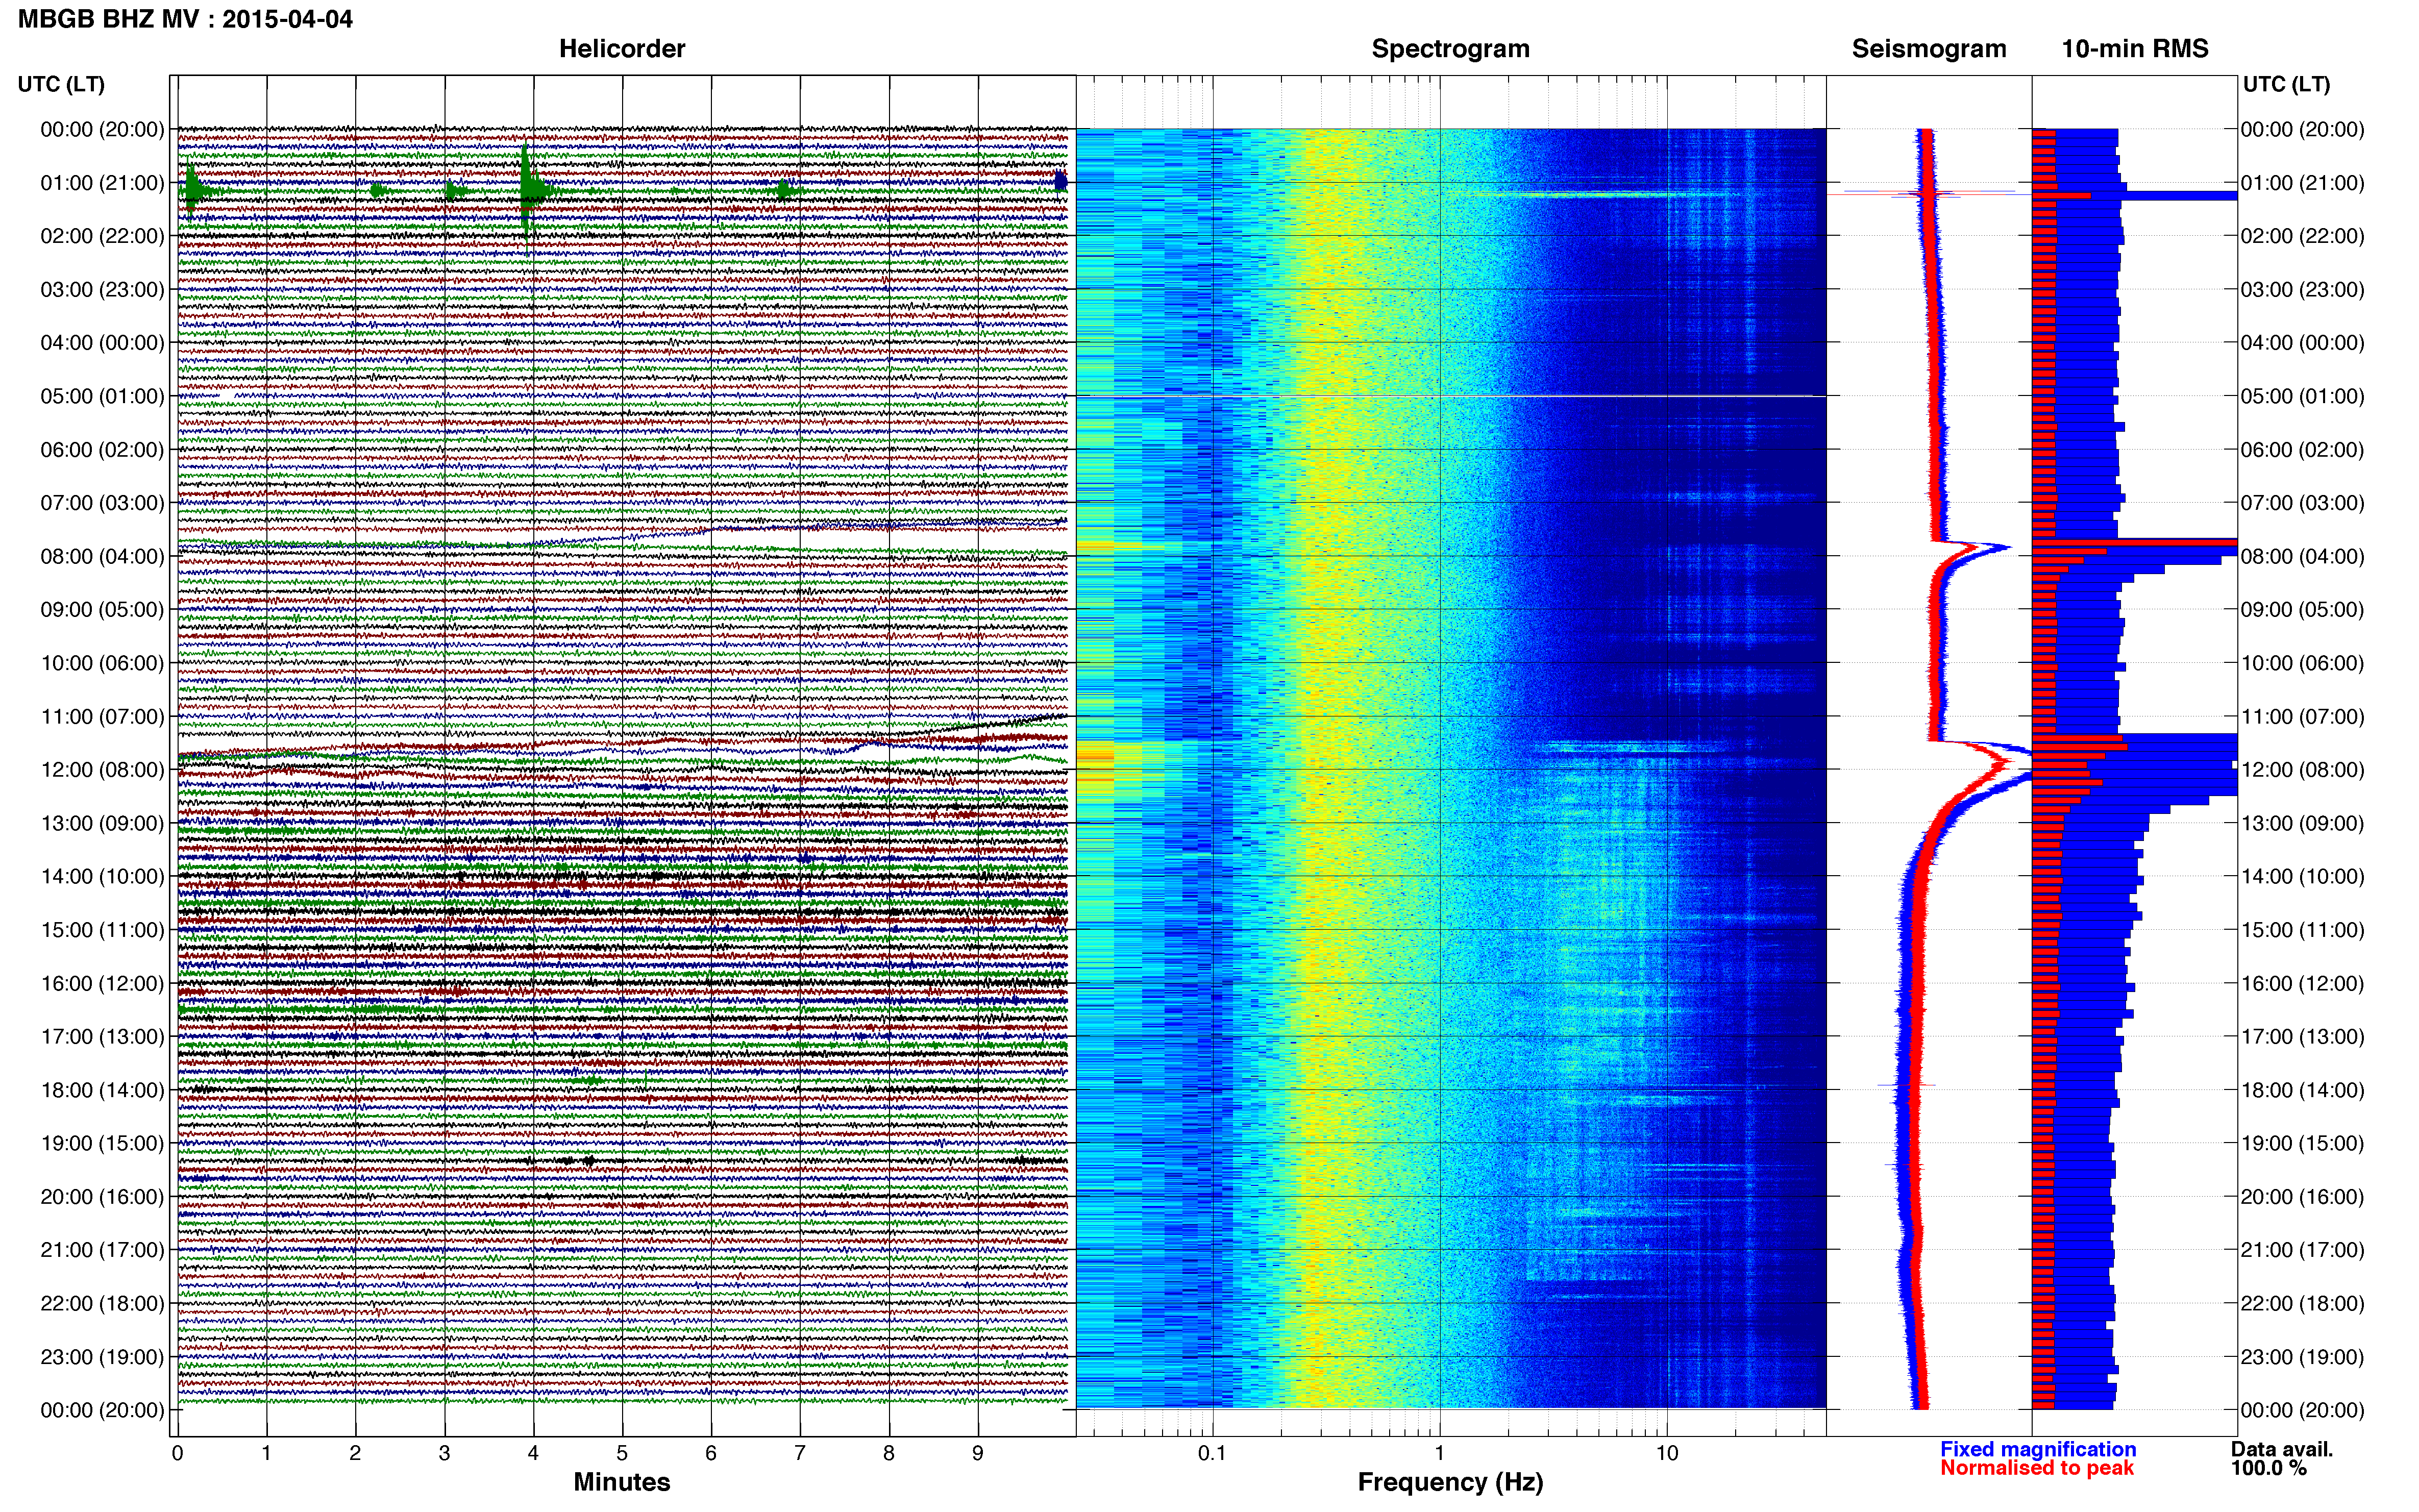Image resolution: width=2419 pixels, height=1512 pixels.
Task: Click the left '23:00 (19:00)' time label
Action: click(x=102, y=1357)
